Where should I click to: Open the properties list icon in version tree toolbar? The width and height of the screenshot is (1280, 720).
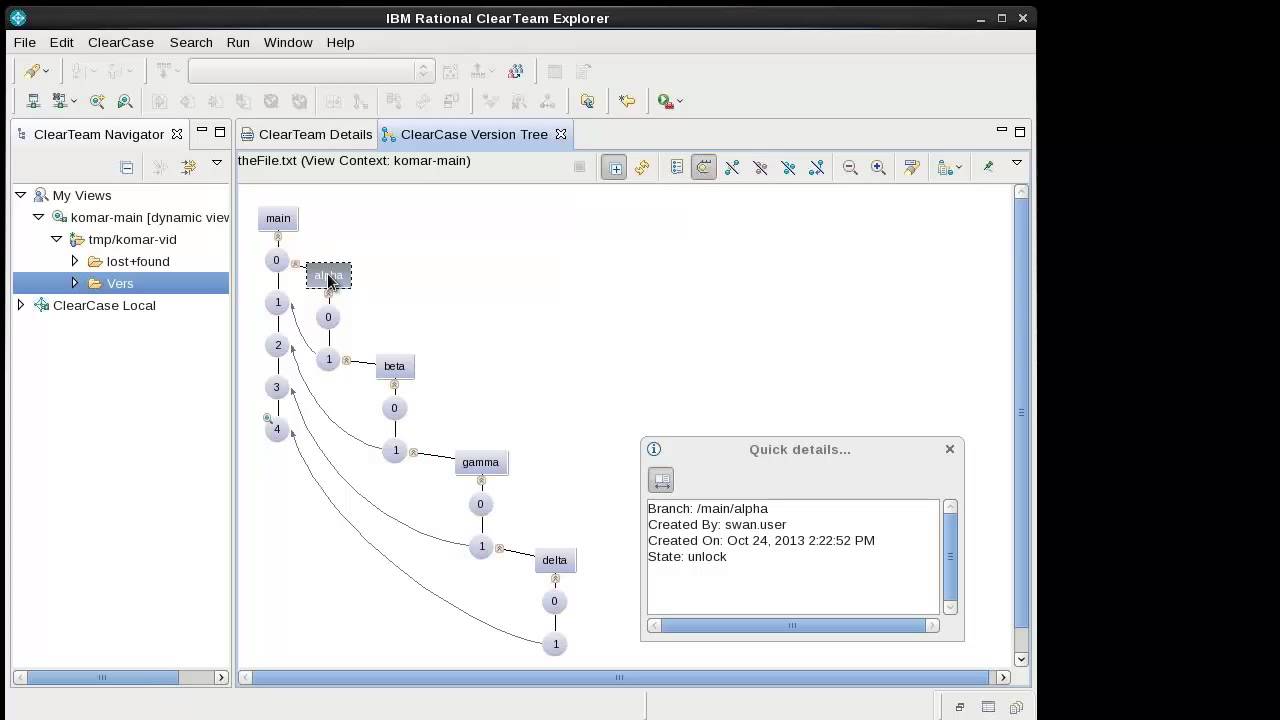[x=677, y=167]
